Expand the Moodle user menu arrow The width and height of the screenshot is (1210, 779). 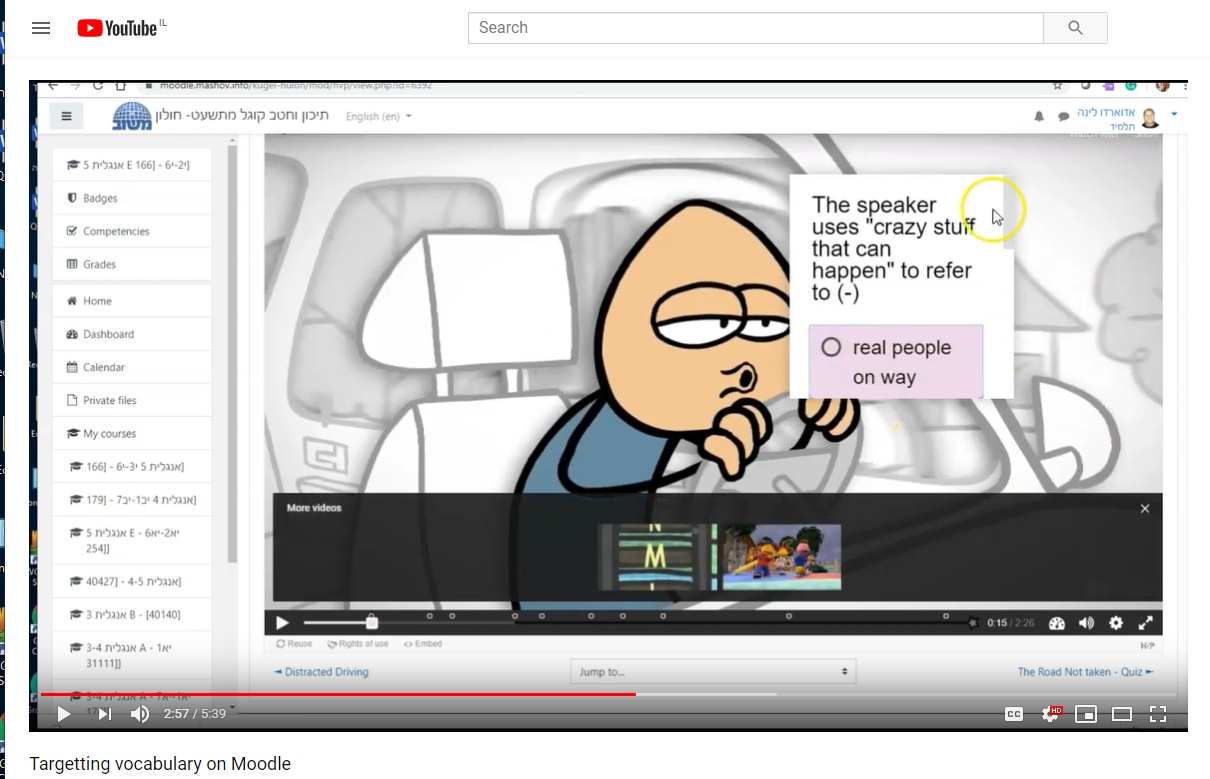click(x=1174, y=115)
